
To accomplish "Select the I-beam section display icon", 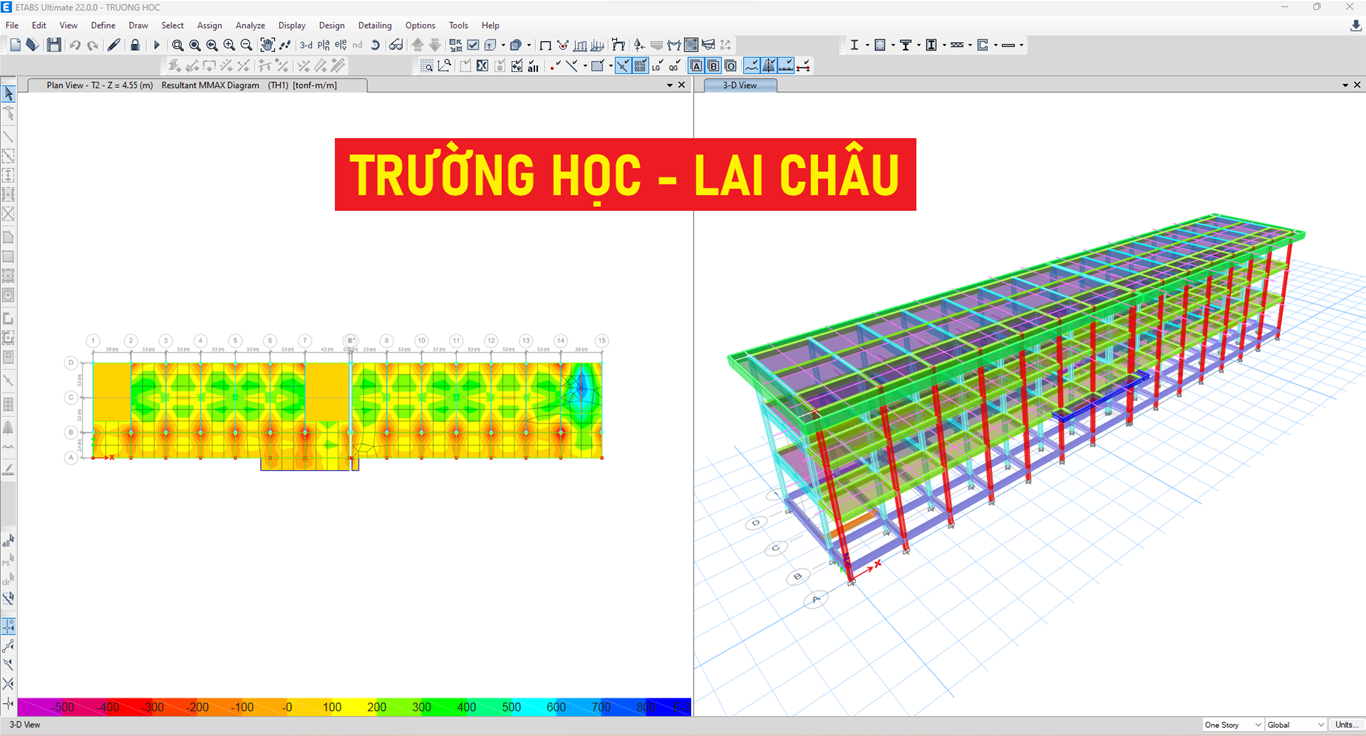I will (x=854, y=45).
